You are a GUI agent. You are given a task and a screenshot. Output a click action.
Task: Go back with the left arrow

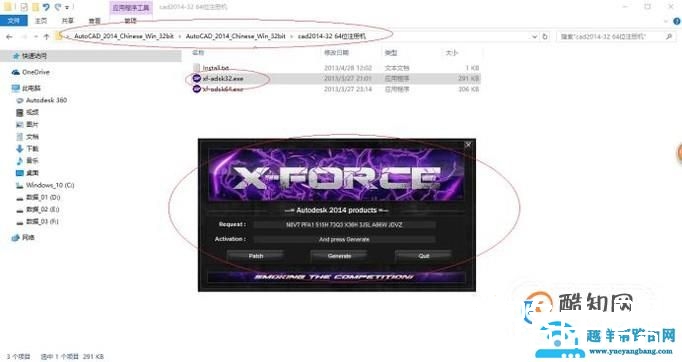pos(9,37)
